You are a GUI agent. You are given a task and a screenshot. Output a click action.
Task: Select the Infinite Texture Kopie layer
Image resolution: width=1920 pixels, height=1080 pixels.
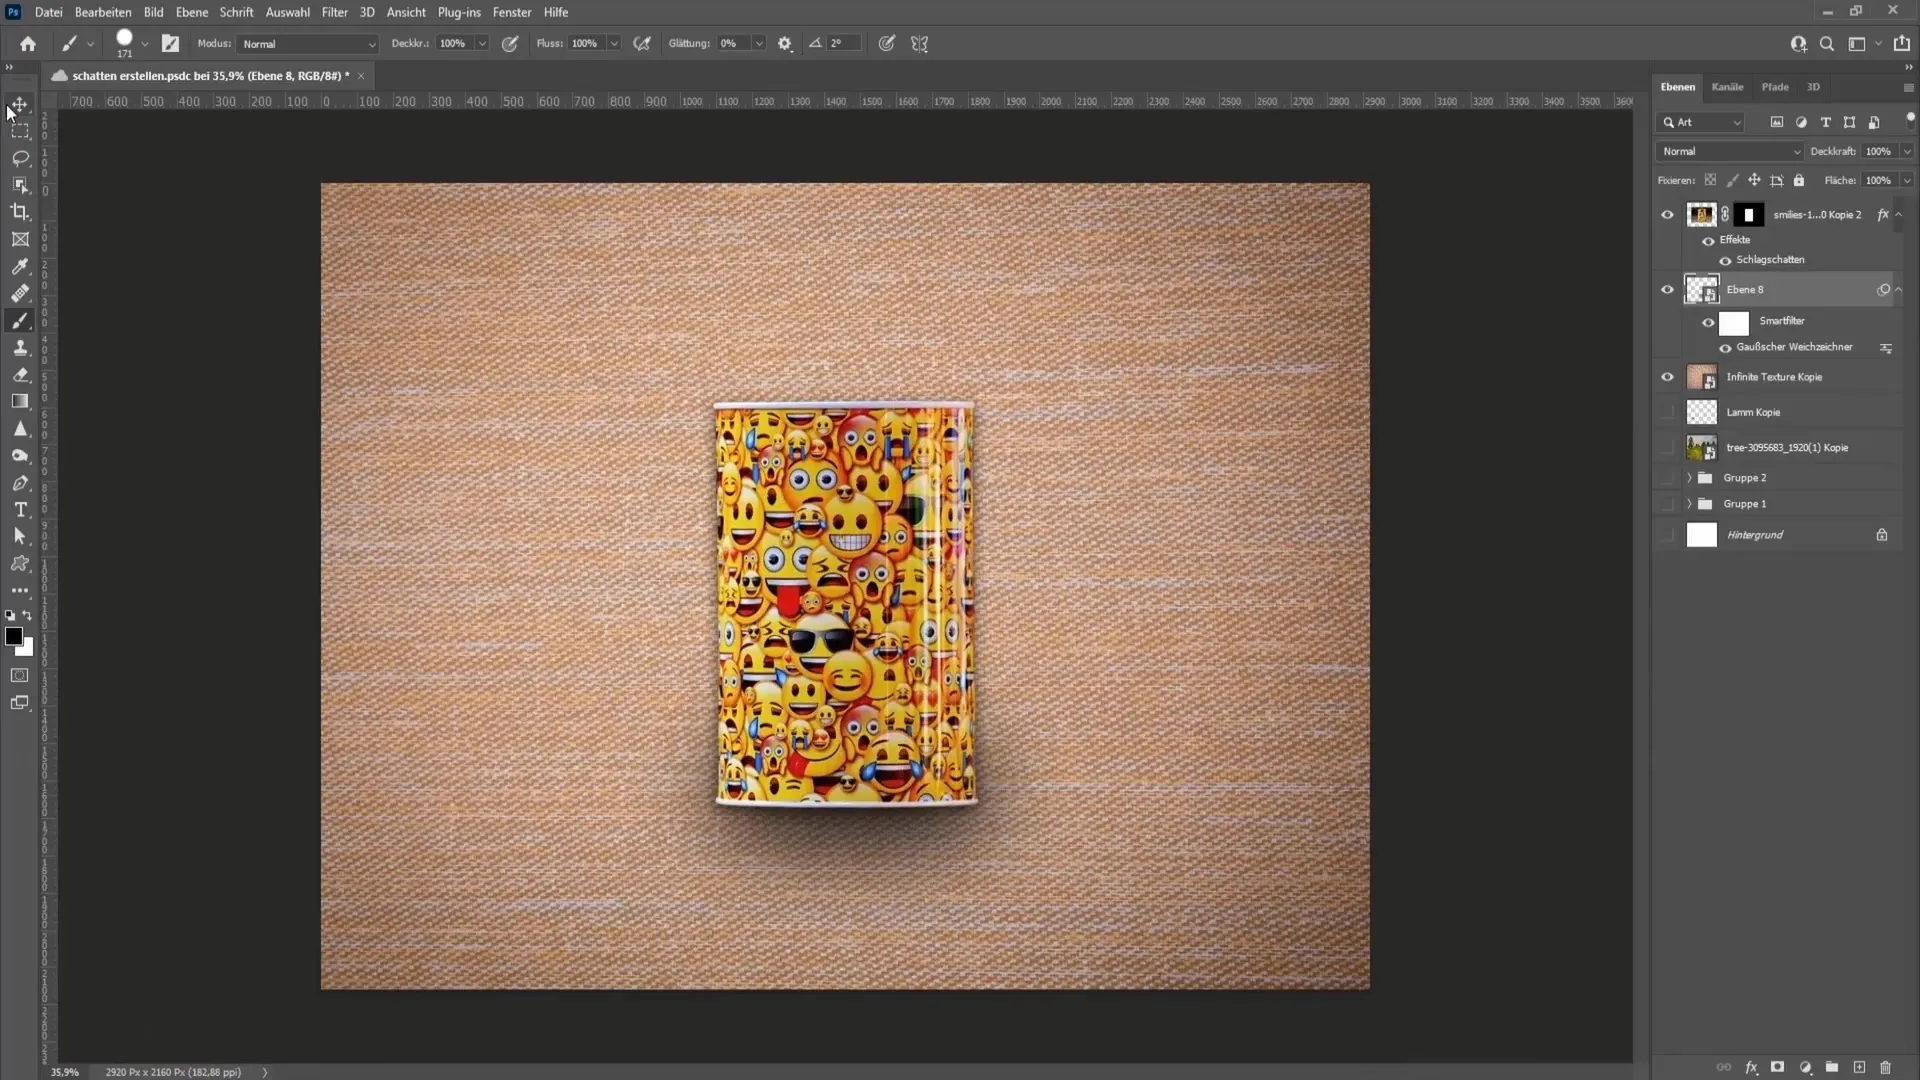[1780, 377]
